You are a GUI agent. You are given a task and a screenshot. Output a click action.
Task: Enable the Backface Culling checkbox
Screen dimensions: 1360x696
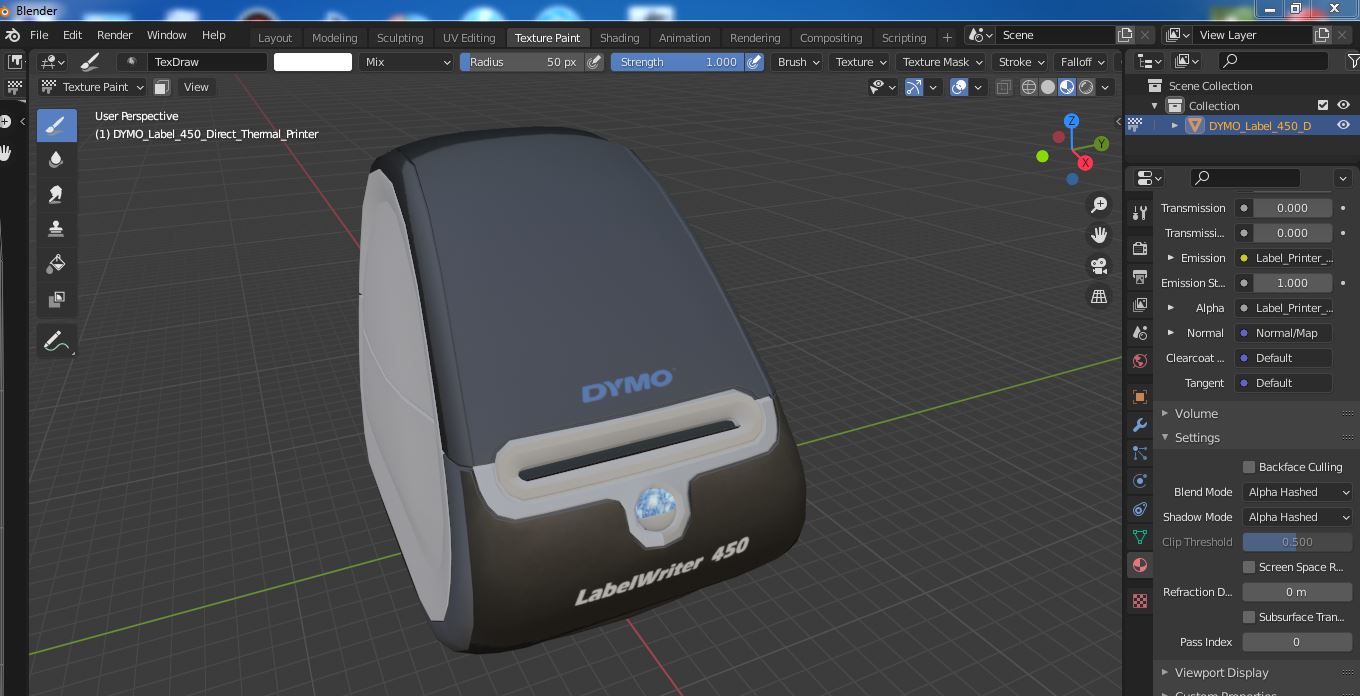click(x=1249, y=467)
